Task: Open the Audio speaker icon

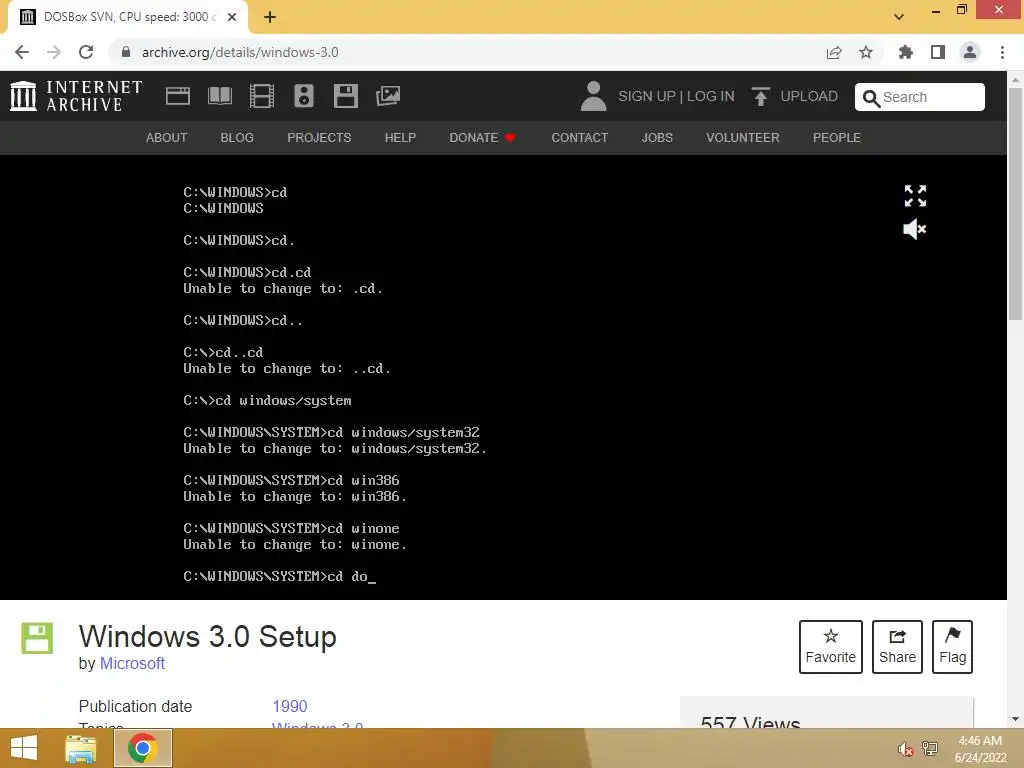Action: point(304,96)
